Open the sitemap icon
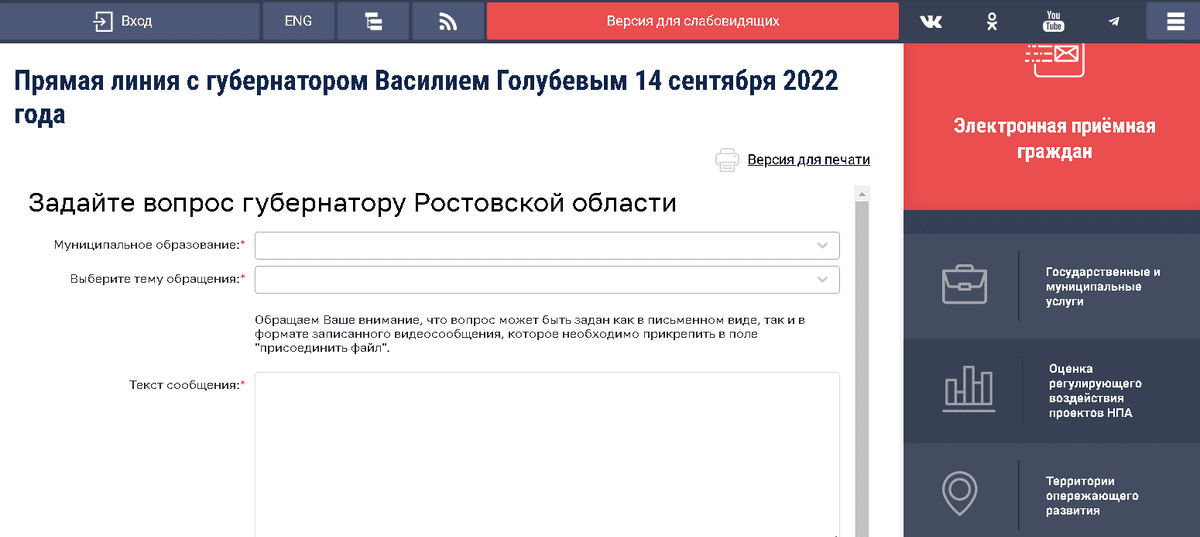The width and height of the screenshot is (1200, 537). [x=374, y=21]
